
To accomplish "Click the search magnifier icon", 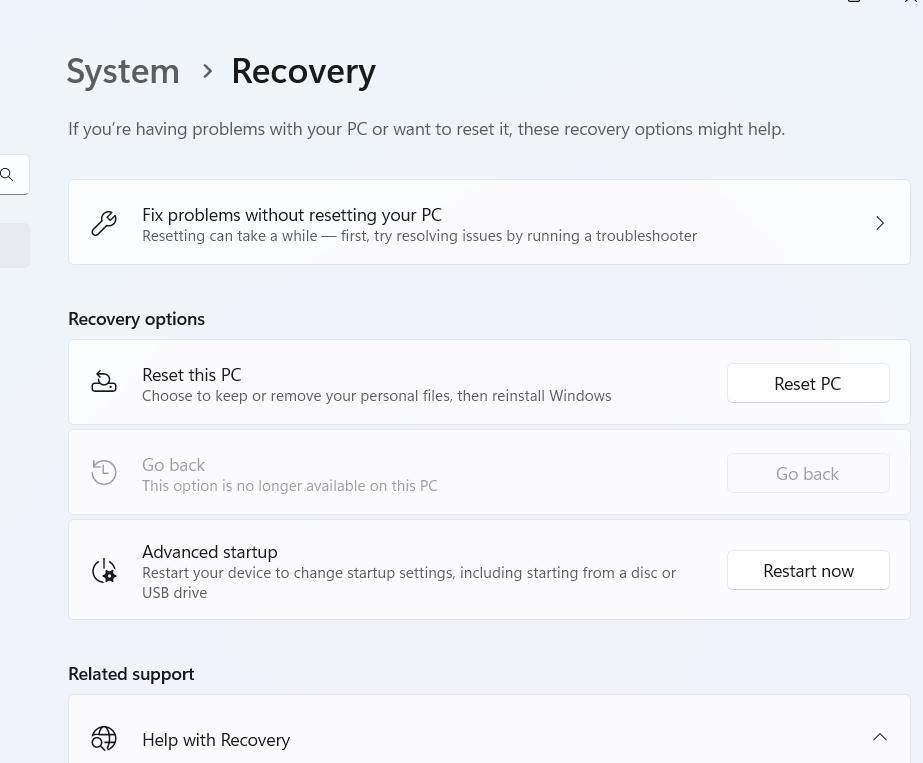I will (7, 174).
